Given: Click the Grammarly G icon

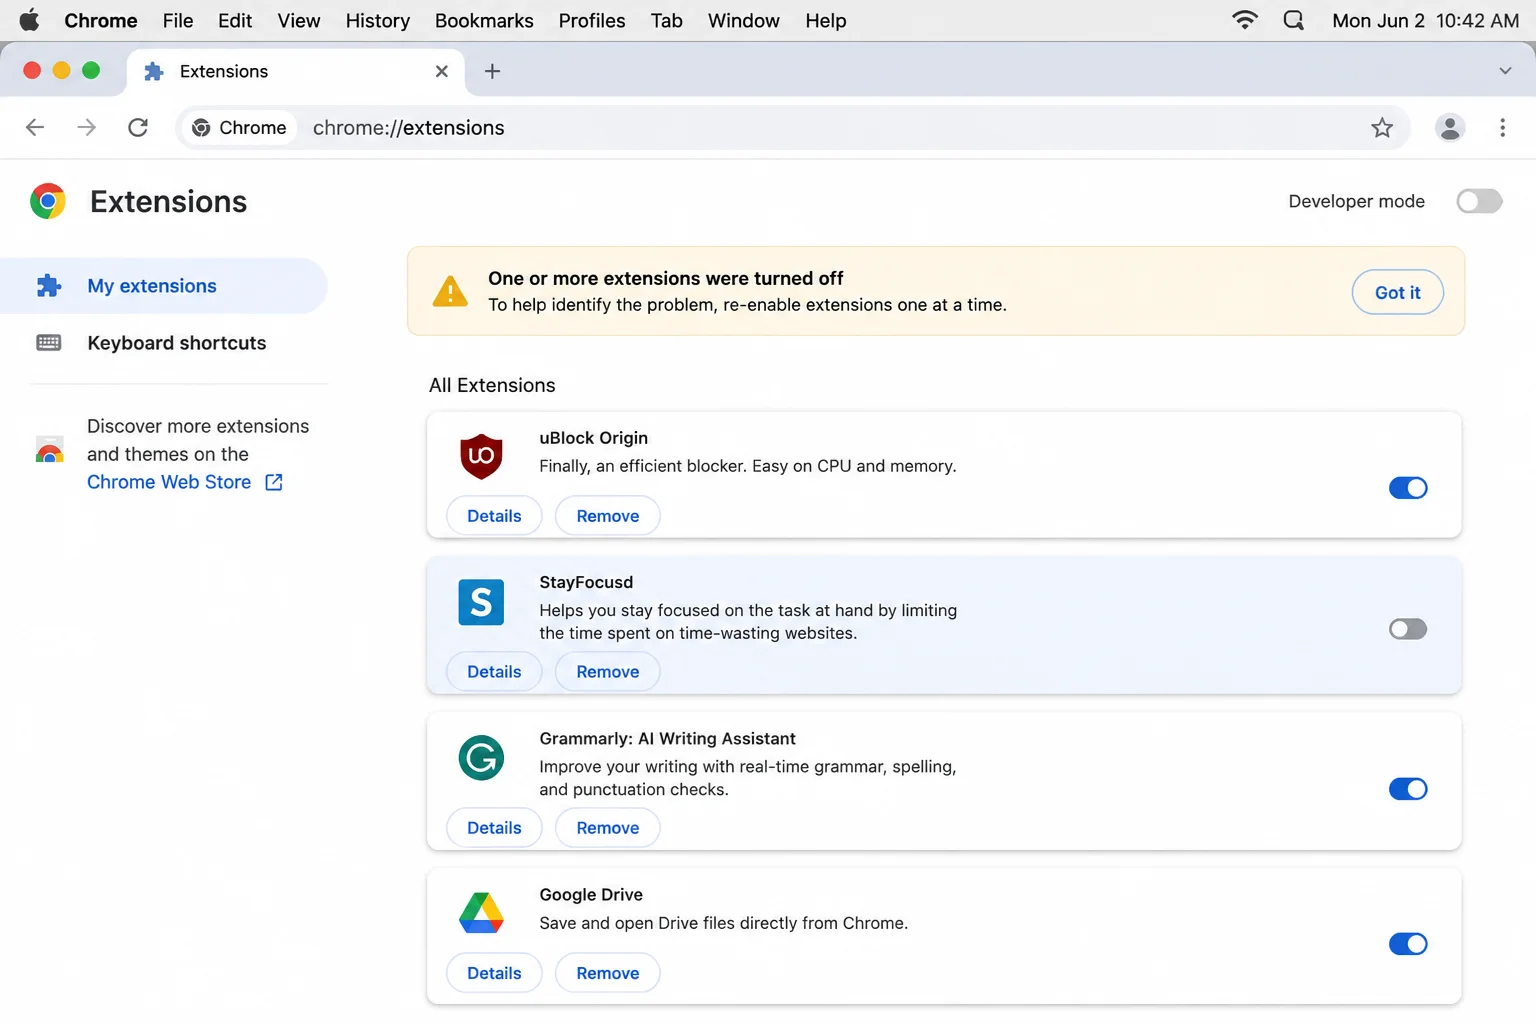Looking at the screenshot, I should click(x=481, y=758).
